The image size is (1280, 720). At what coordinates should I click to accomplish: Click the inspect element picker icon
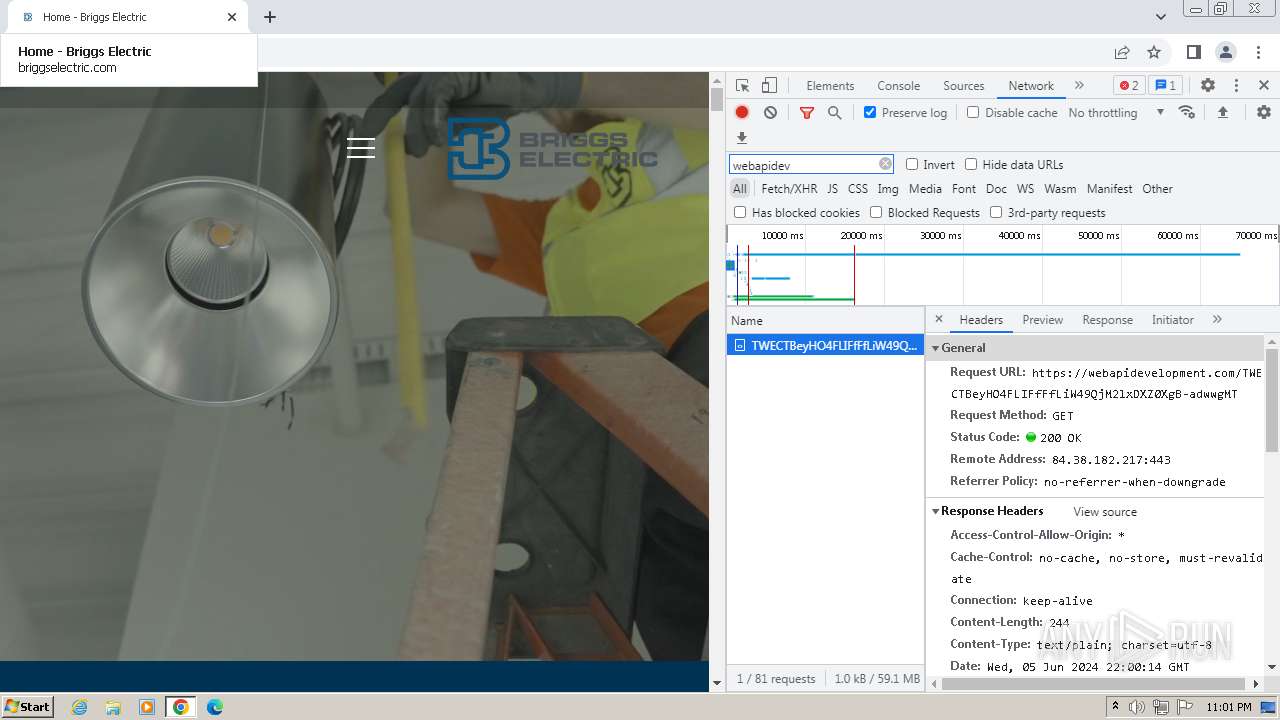(x=742, y=85)
